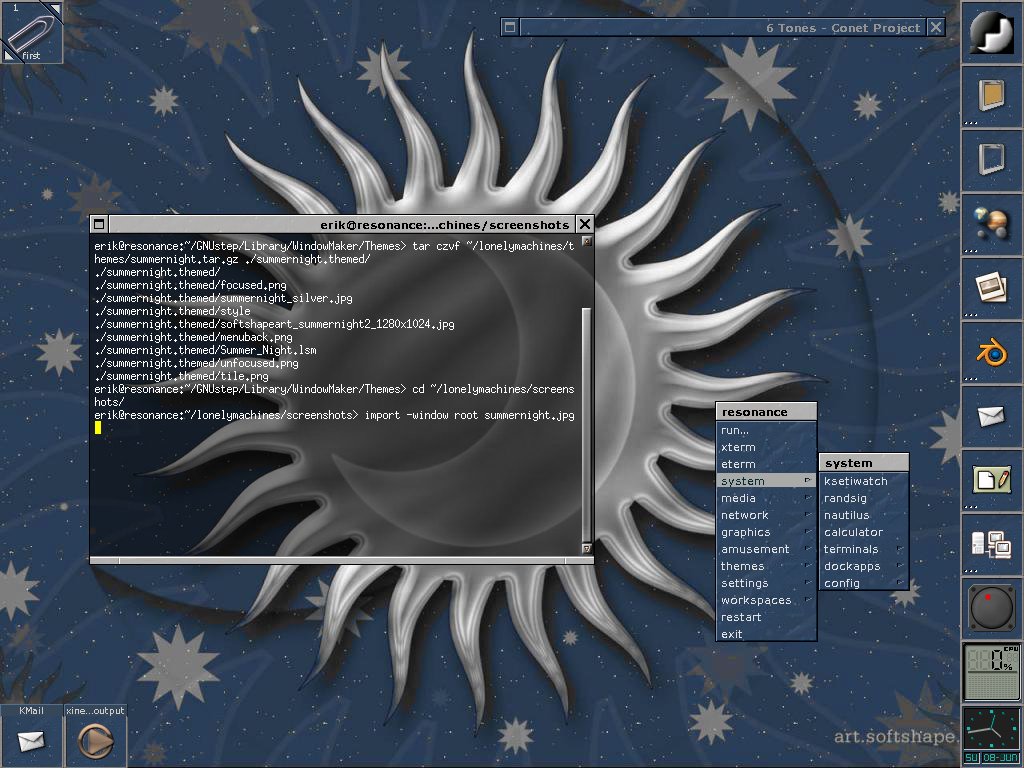Adjust the volume knob dockapp
This screenshot has width=1024, height=768.
[x=992, y=607]
